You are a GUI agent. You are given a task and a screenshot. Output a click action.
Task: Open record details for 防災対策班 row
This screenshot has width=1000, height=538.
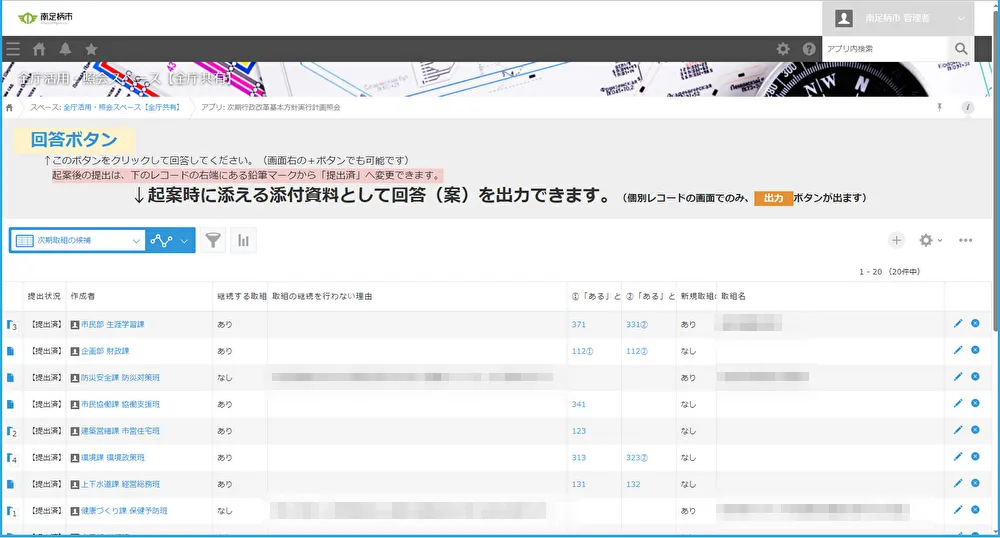(11, 377)
